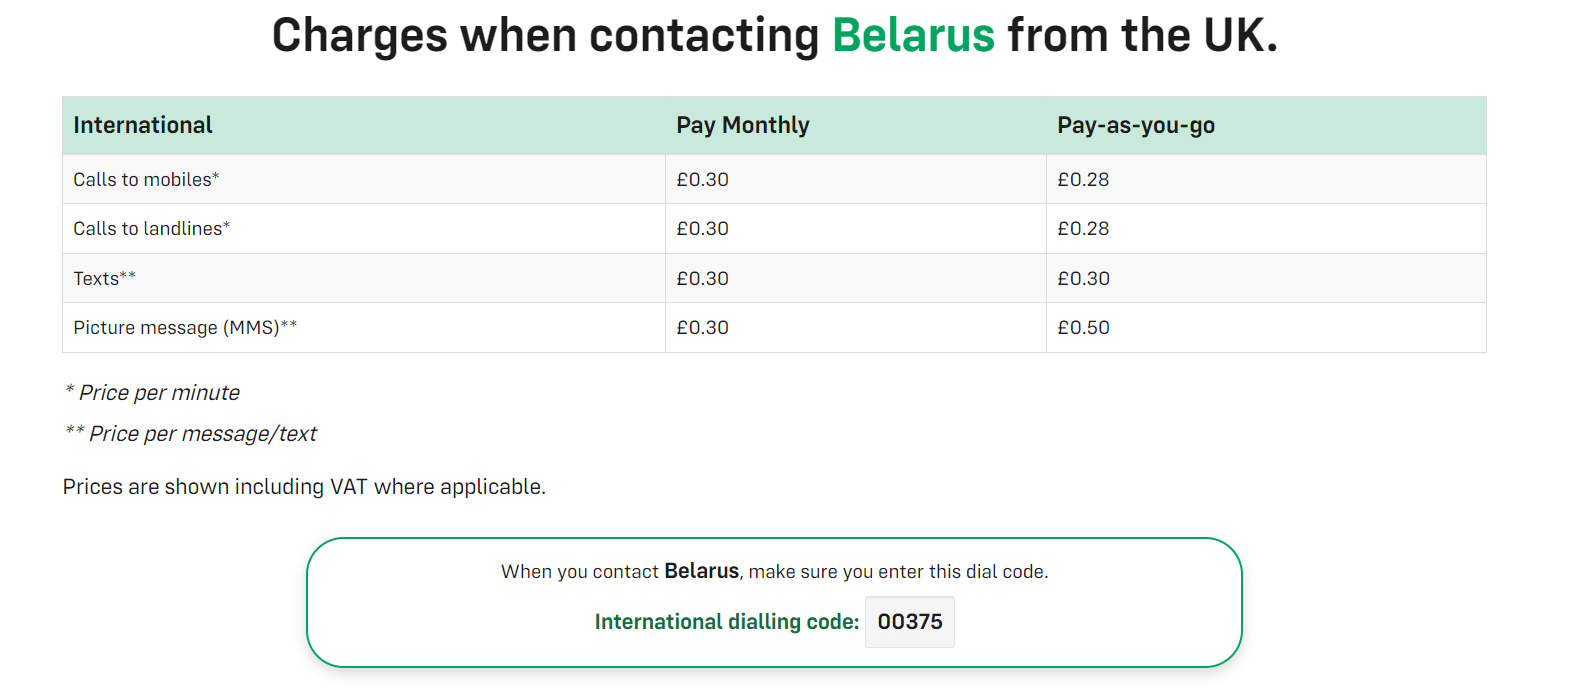1575x697 pixels.
Task: Click the Texts row label
Action: [105, 278]
